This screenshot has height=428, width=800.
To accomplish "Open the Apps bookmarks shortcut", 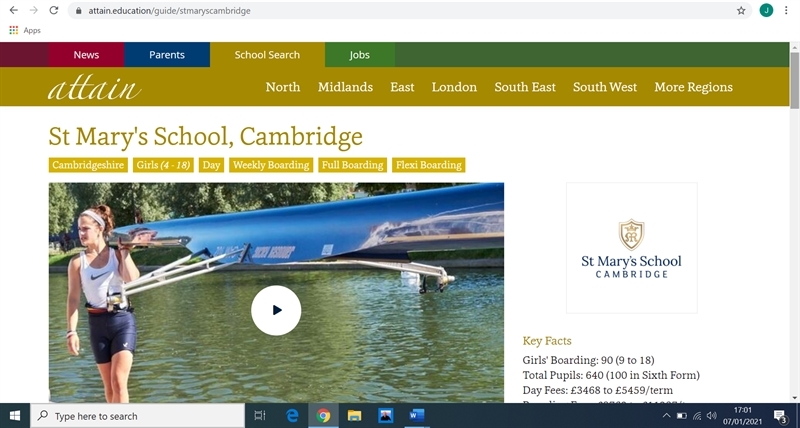I will 25,31.
